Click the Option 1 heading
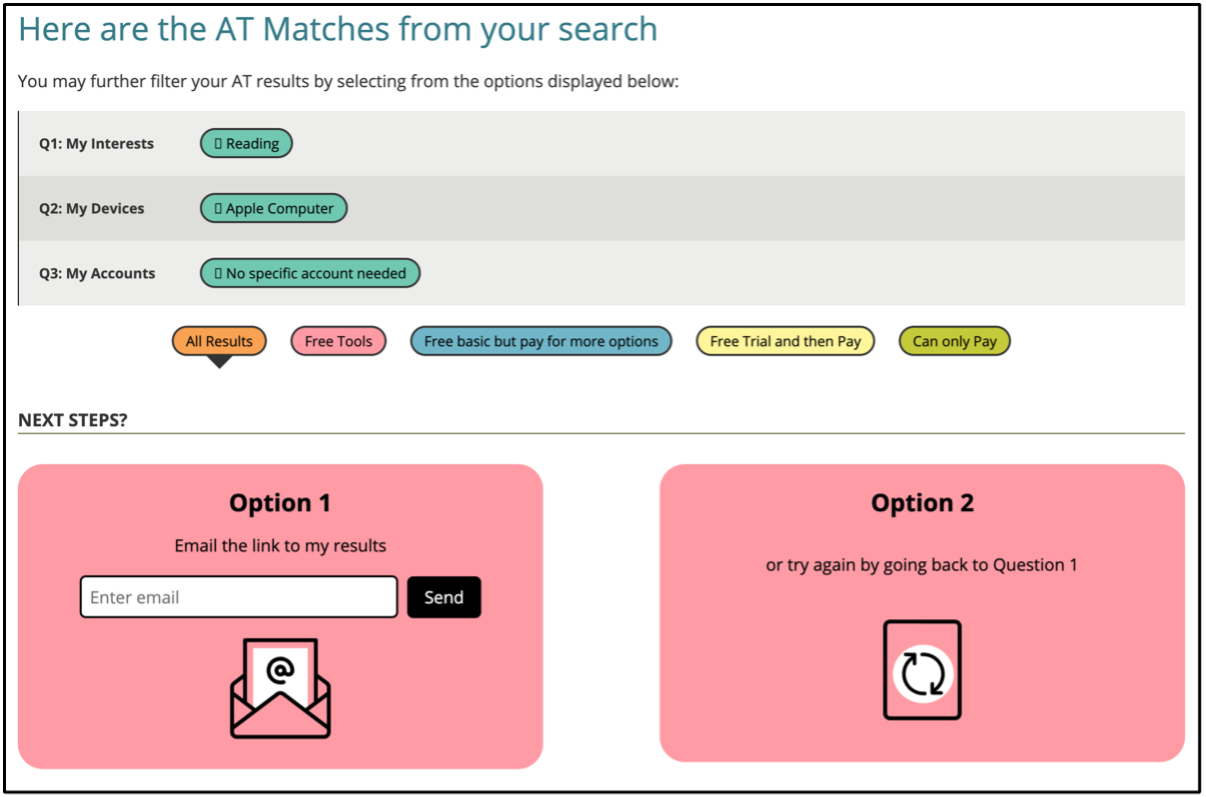This screenshot has height=797, width=1206. tap(280, 503)
